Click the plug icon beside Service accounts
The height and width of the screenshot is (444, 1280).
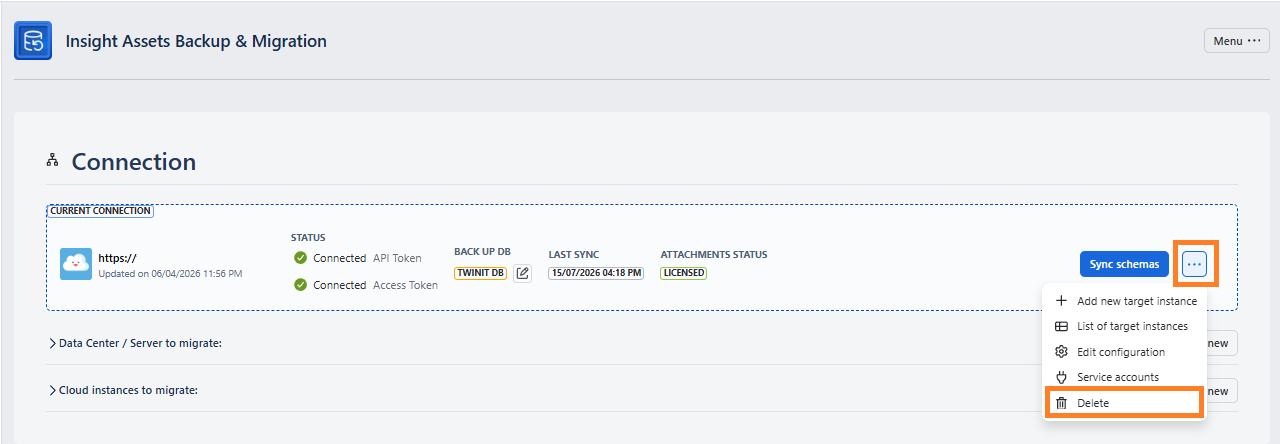(1062, 377)
